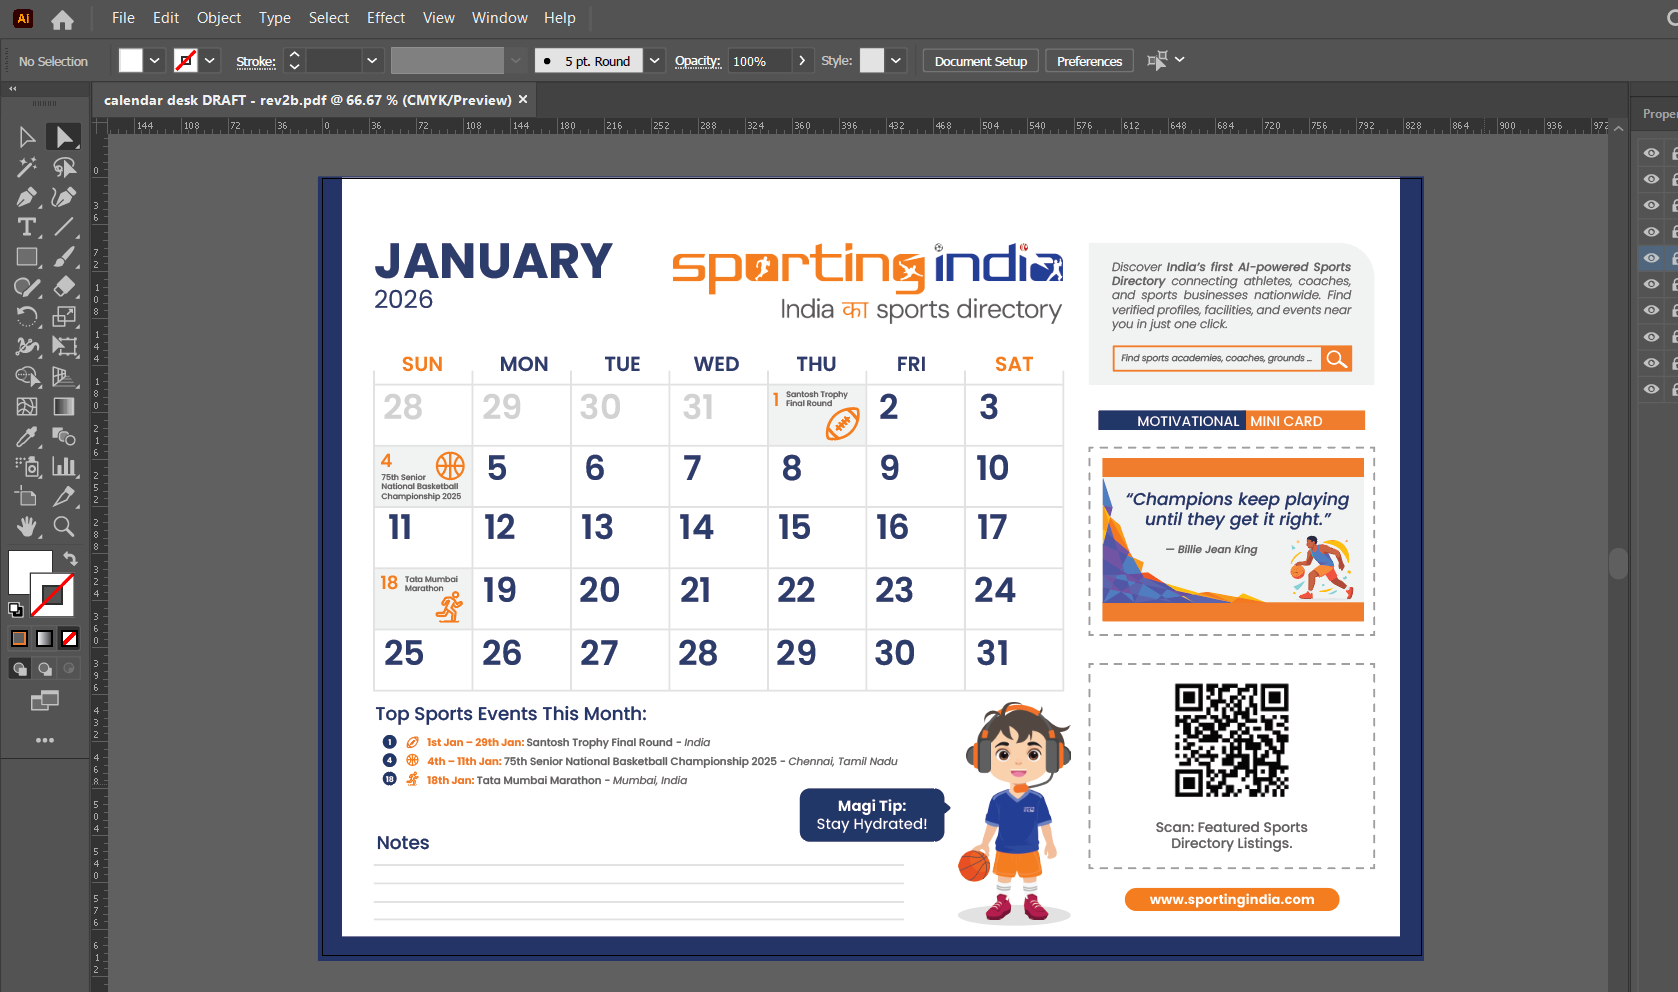Select the Zoom magnifier tool
Screen dimensions: 1678x992
(x=64, y=527)
